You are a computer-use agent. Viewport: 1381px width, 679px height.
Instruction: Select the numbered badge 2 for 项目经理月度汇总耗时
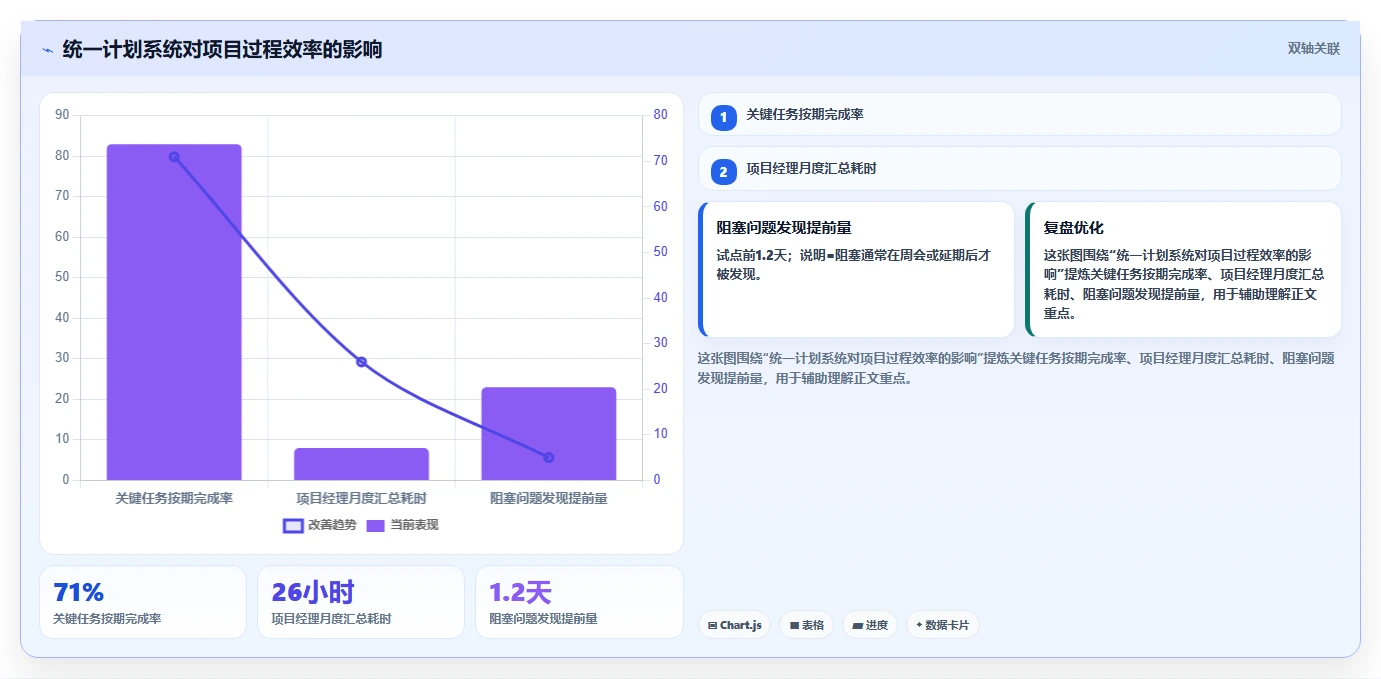(723, 170)
